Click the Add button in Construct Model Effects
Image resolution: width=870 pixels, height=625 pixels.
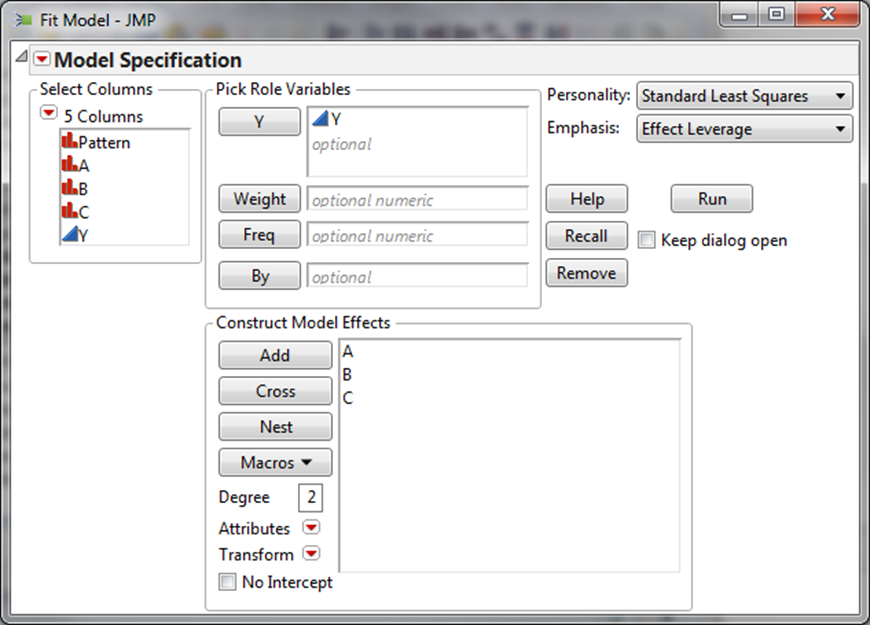pos(275,355)
